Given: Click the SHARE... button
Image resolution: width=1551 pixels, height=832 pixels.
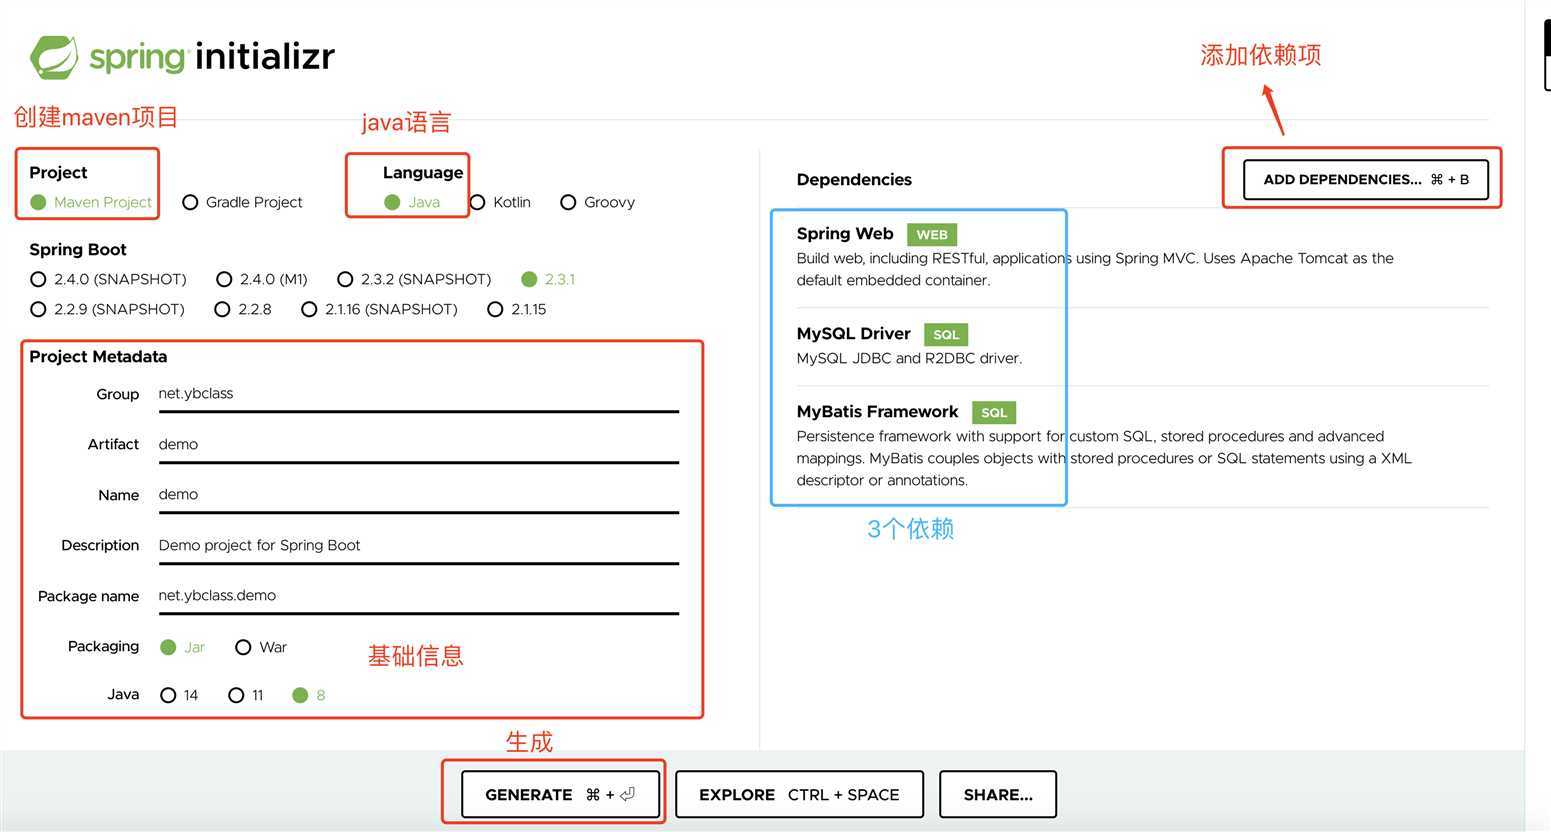Looking at the screenshot, I should point(998,795).
